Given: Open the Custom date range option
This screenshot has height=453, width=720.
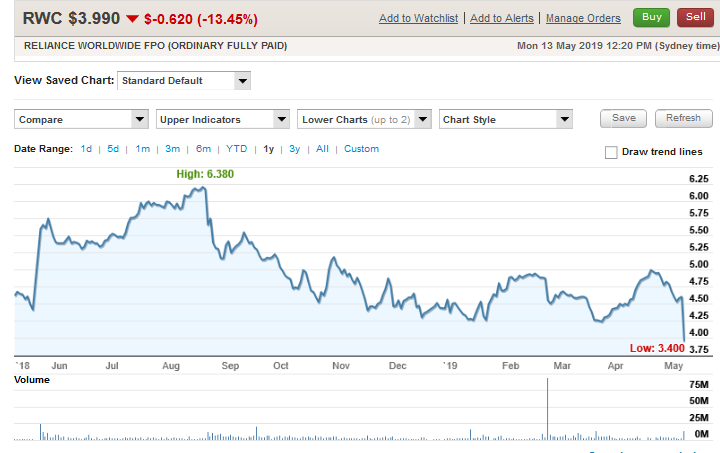Looking at the screenshot, I should [361, 149].
